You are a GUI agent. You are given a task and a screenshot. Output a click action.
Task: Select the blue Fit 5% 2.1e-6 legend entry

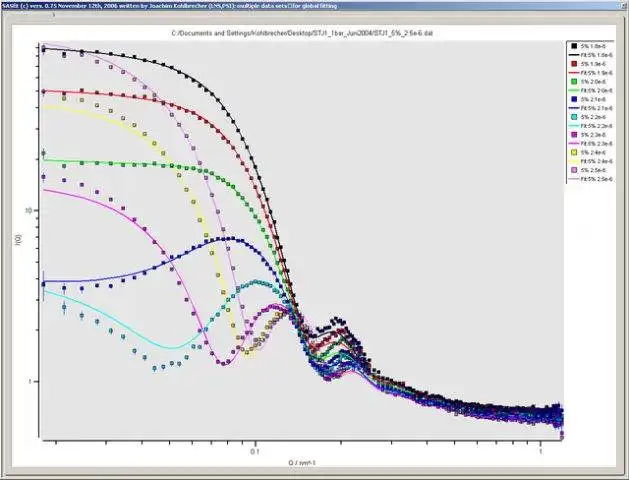590,108
